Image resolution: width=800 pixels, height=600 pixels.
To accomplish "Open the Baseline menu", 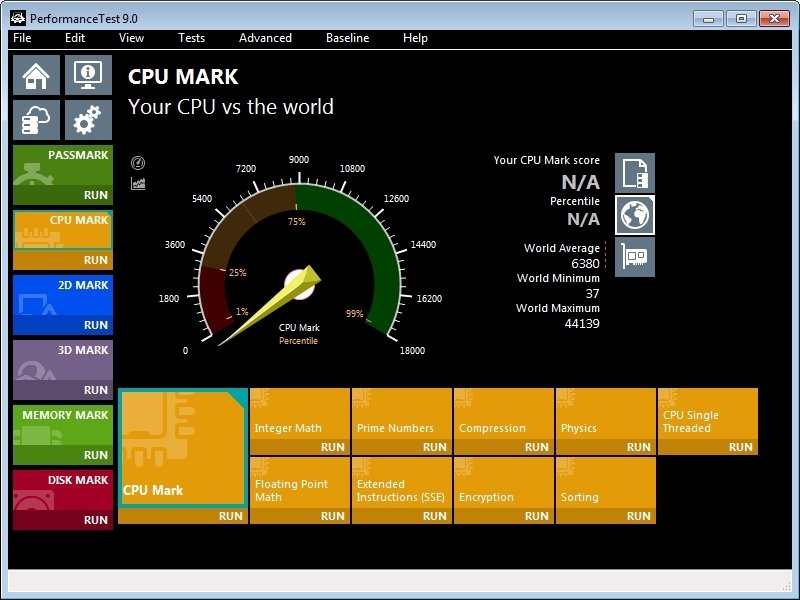I will (x=347, y=38).
